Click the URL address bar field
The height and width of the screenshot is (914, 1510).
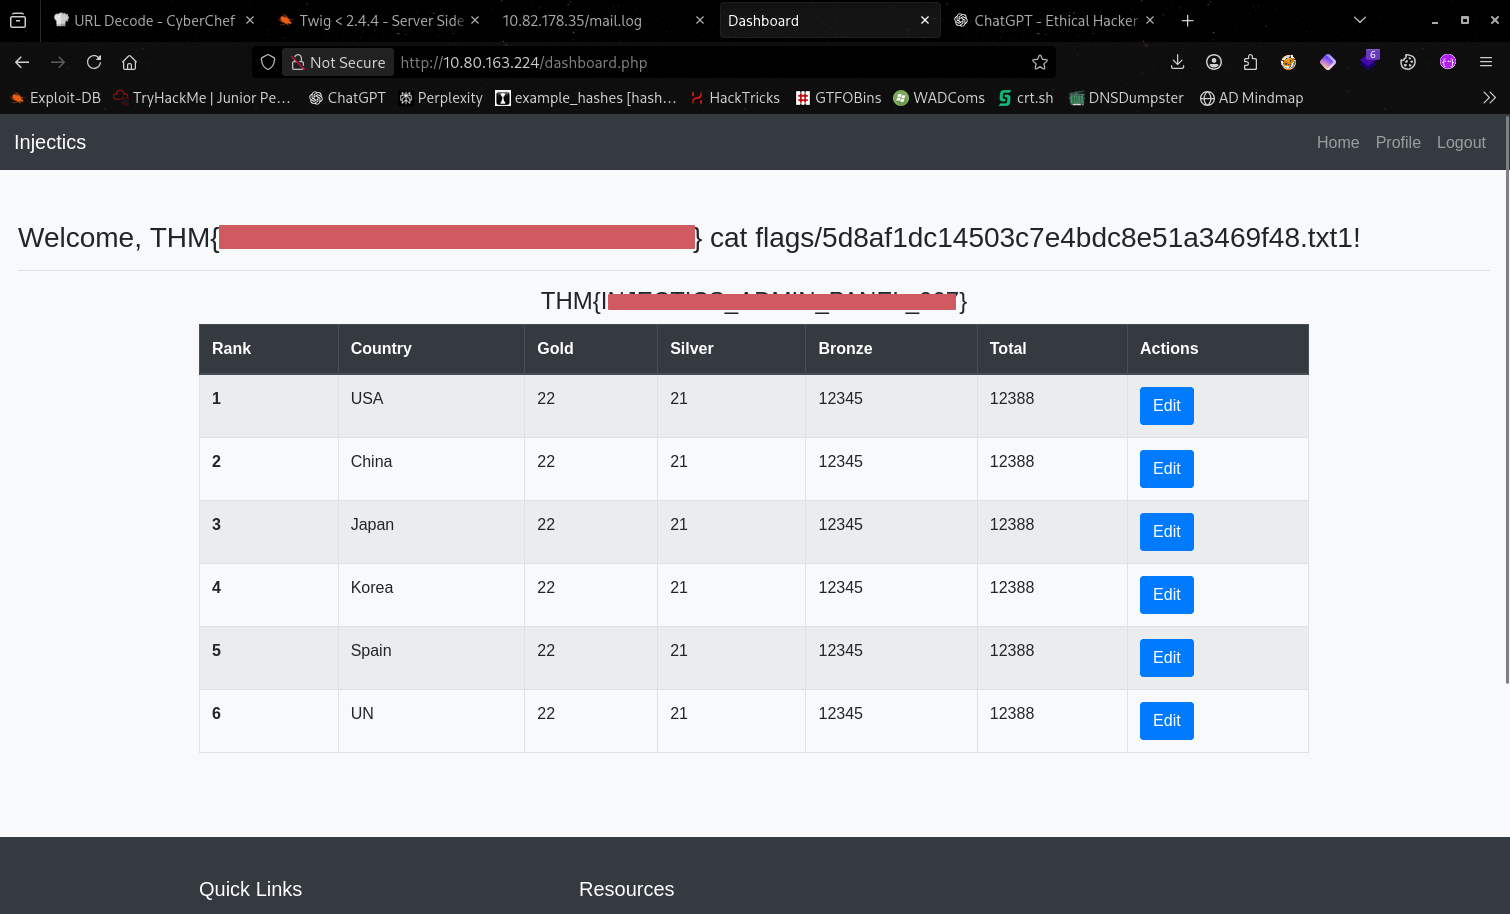pos(700,62)
